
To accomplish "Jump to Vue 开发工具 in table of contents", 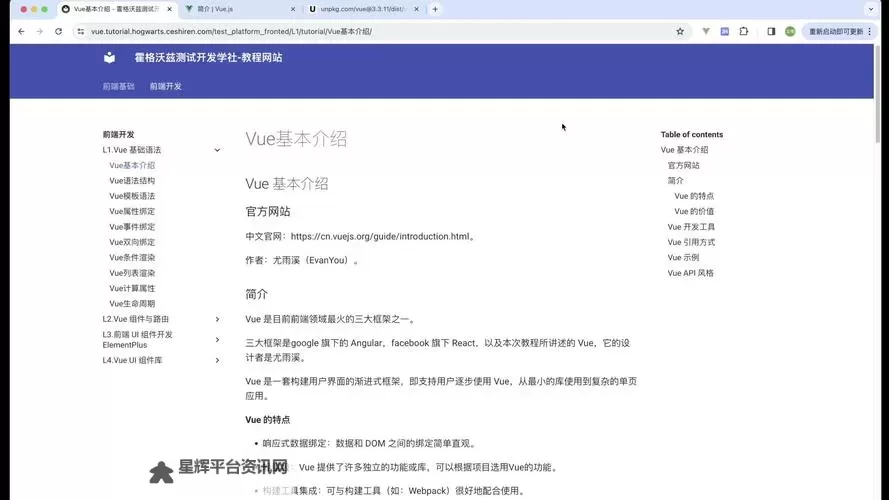I will click(x=691, y=227).
